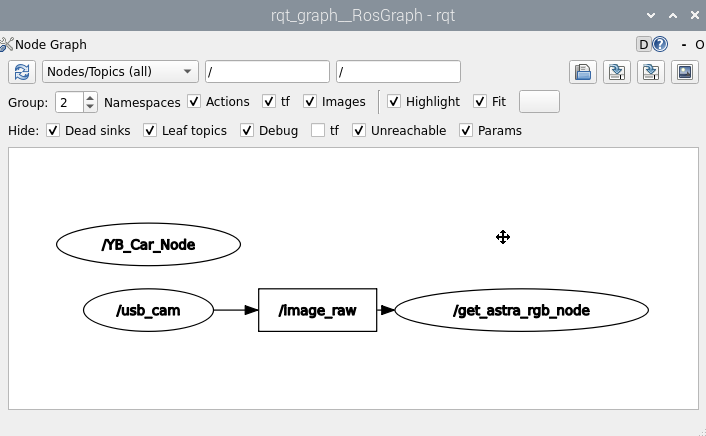
Task: Select the /image_raw topic box
Action: (317, 310)
